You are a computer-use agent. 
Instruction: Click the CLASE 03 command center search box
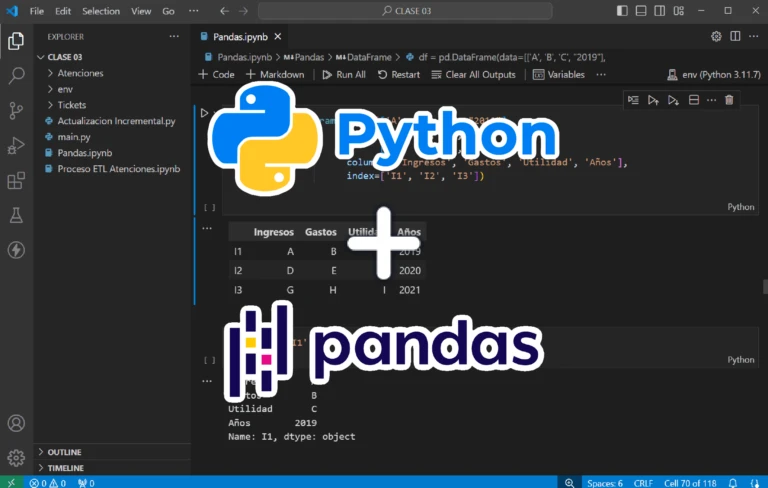pyautogui.click(x=406, y=11)
